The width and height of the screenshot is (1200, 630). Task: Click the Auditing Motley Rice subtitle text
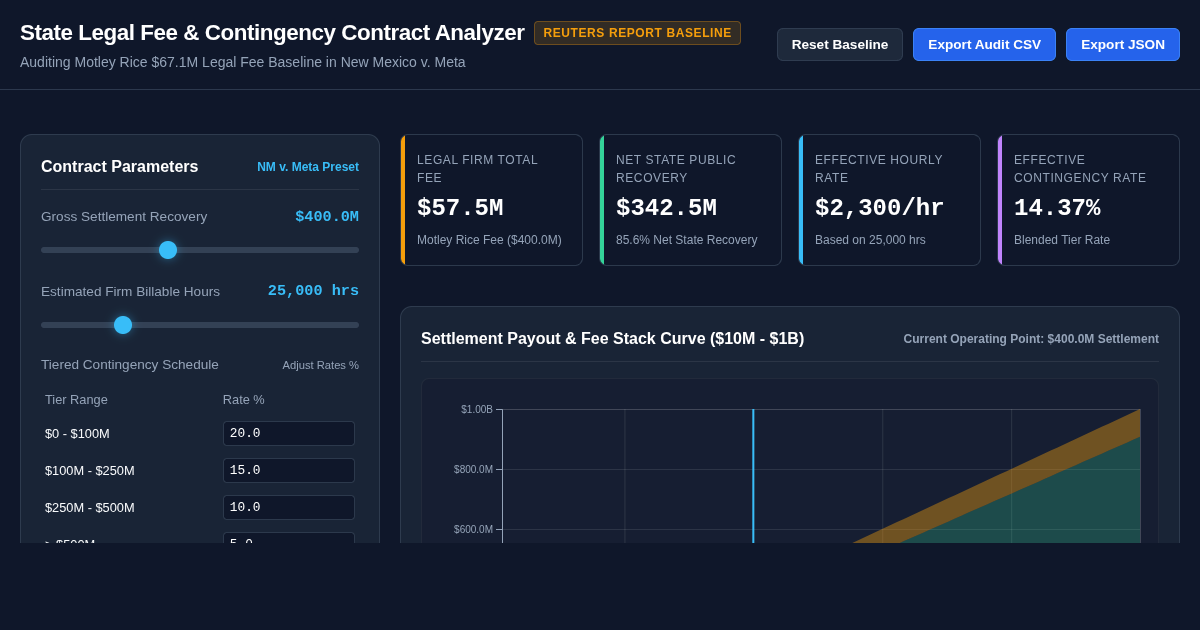point(243,62)
